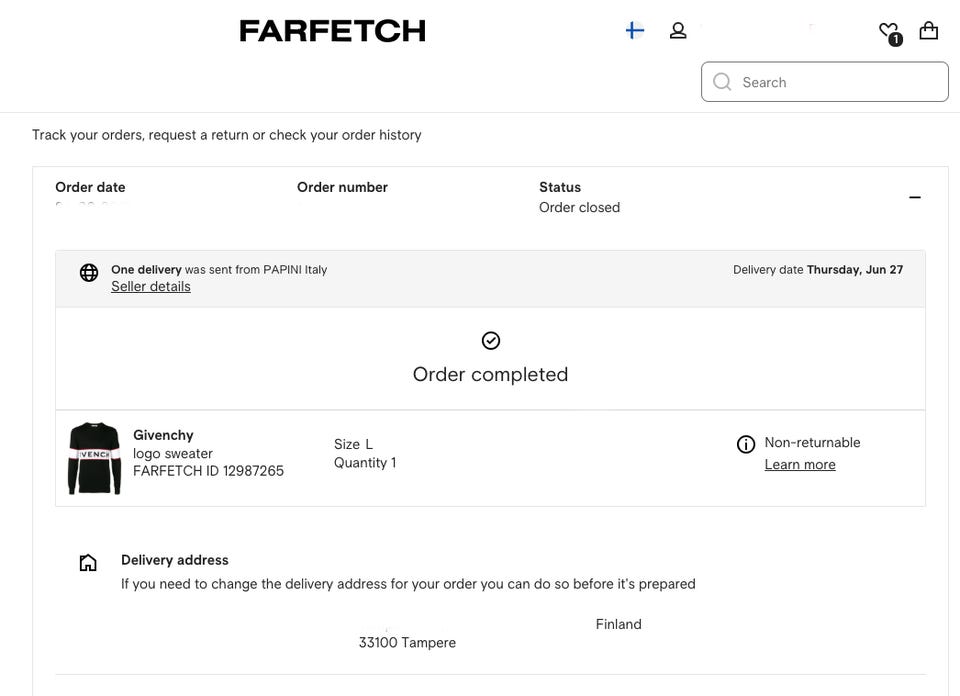This screenshot has height=696, width=960.
Task: Click the Delivery date Thursday, Jun 27 text
Action: pyautogui.click(x=818, y=270)
